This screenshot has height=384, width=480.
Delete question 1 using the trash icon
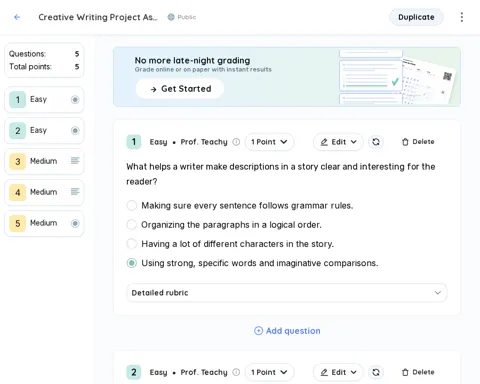pyautogui.click(x=418, y=142)
